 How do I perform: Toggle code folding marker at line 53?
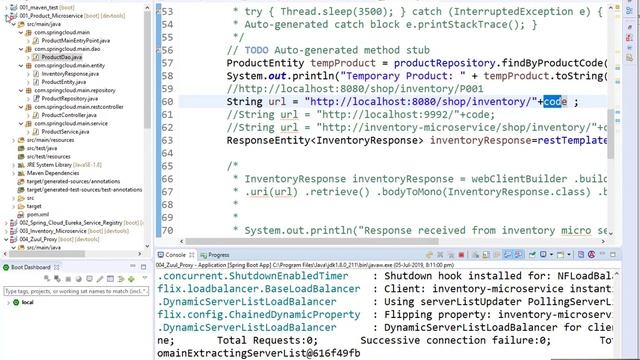click(x=158, y=11)
